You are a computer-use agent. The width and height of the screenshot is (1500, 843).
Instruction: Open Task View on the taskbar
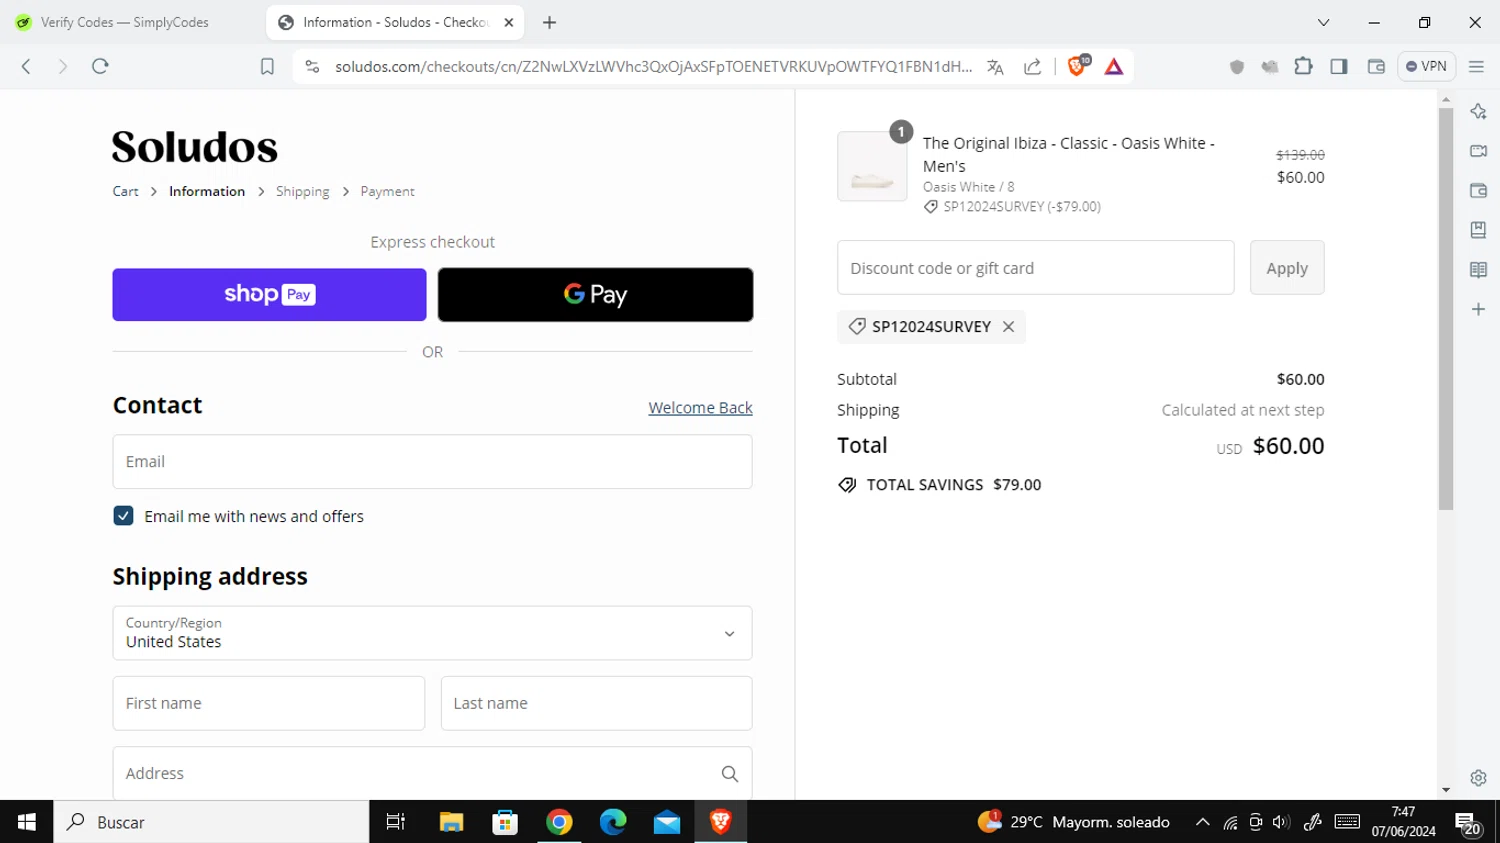[396, 822]
